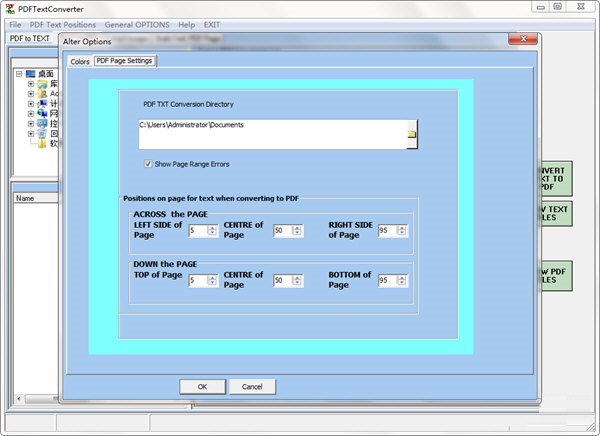Click the across-page CENTRE of Page spinner arrows
Screen dimensions: 600x436
click(297, 230)
